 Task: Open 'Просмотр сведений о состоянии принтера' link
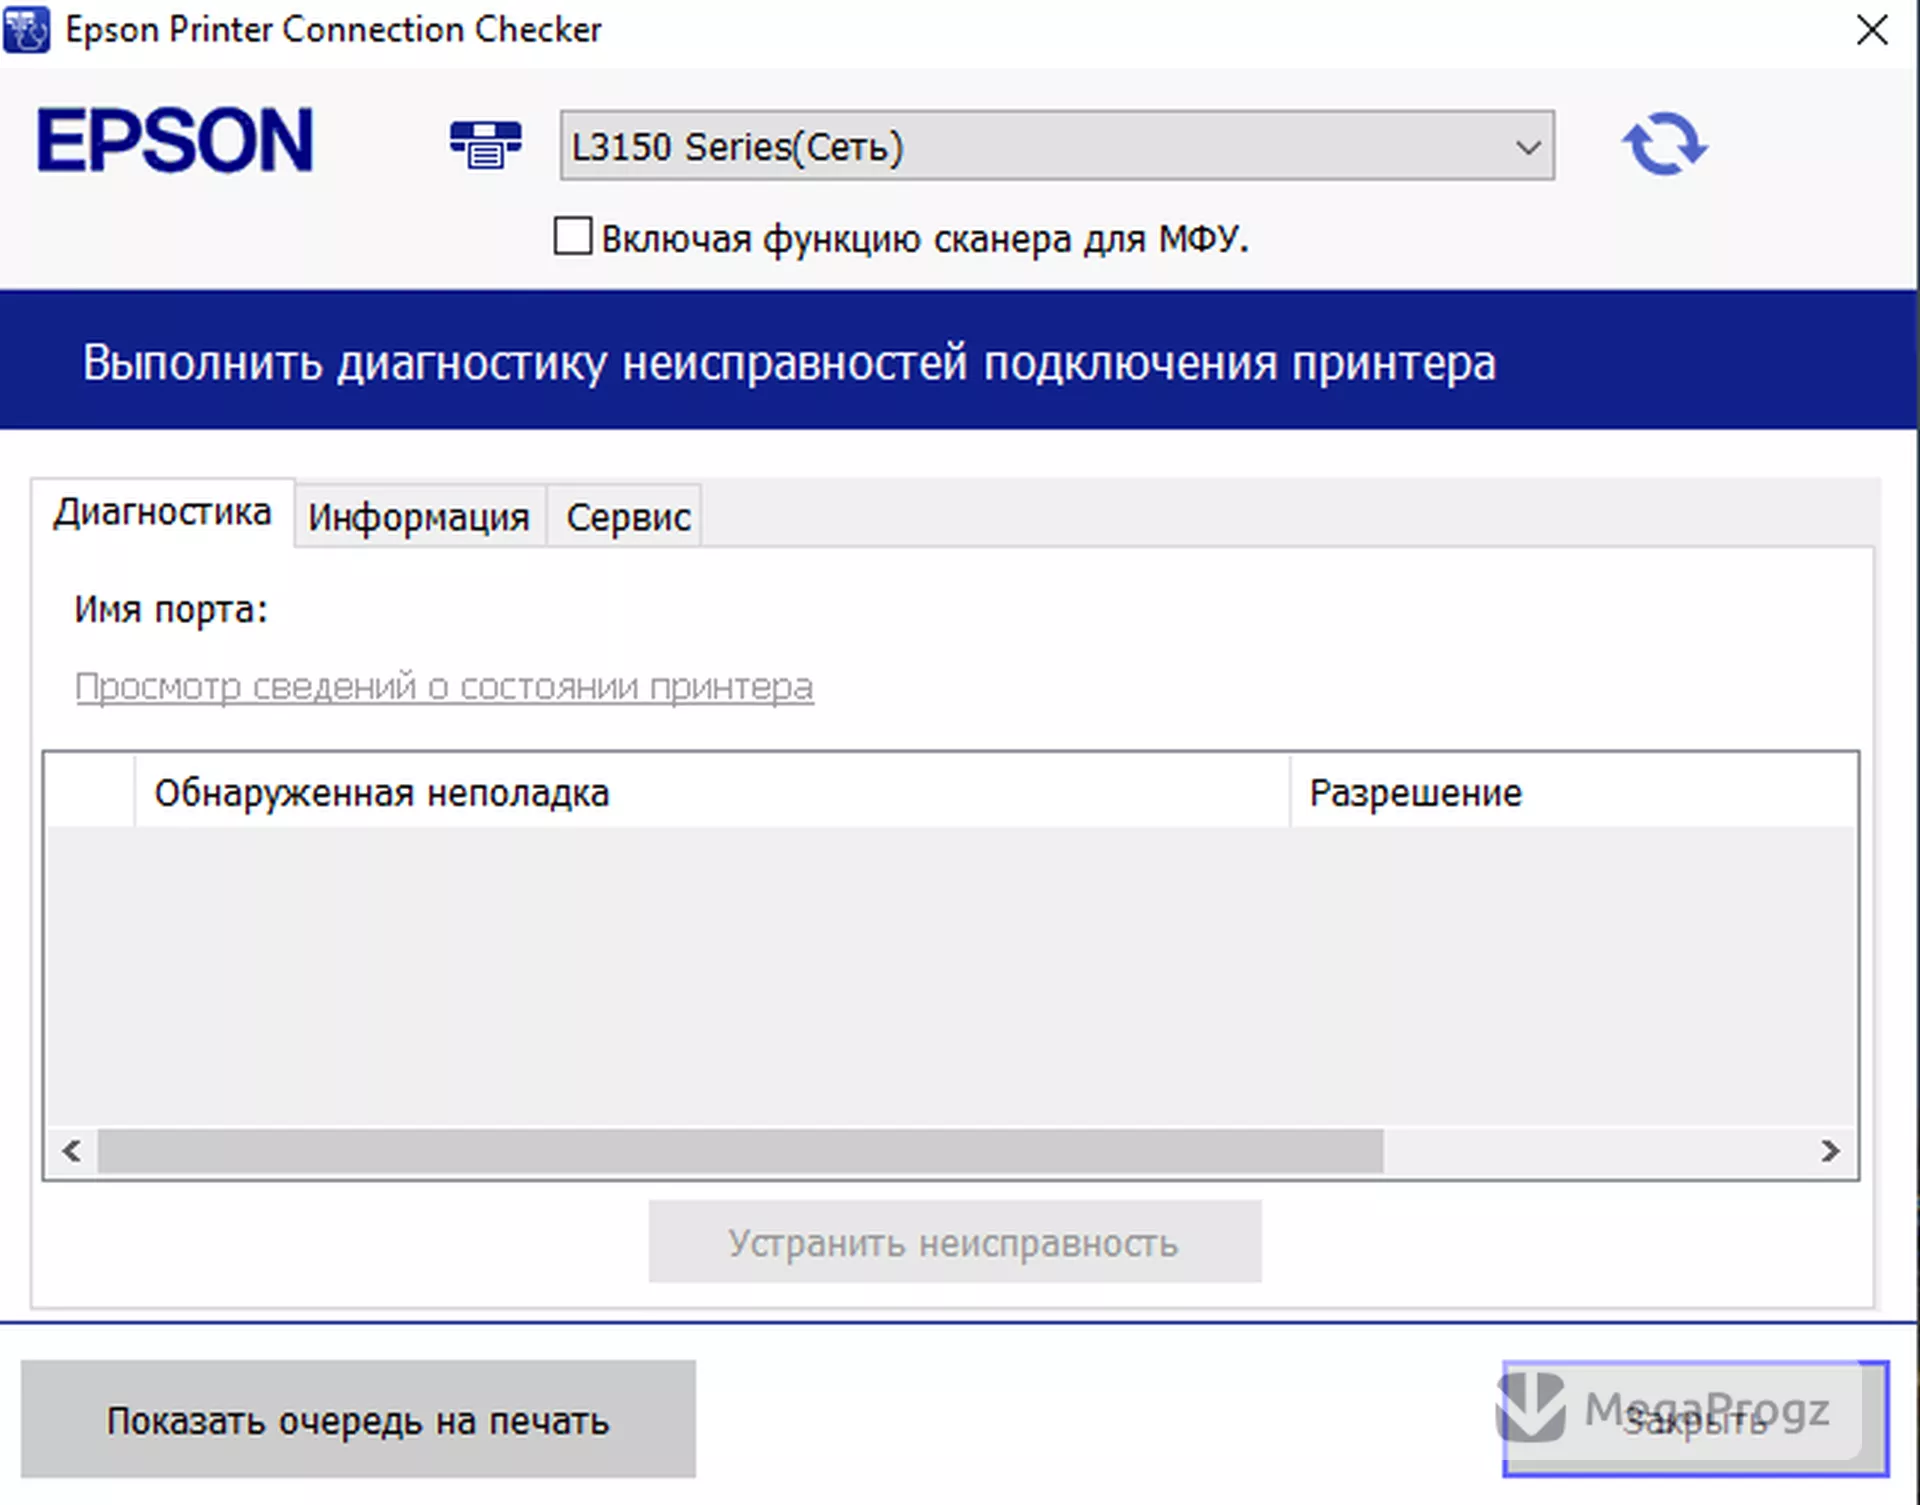tap(444, 687)
